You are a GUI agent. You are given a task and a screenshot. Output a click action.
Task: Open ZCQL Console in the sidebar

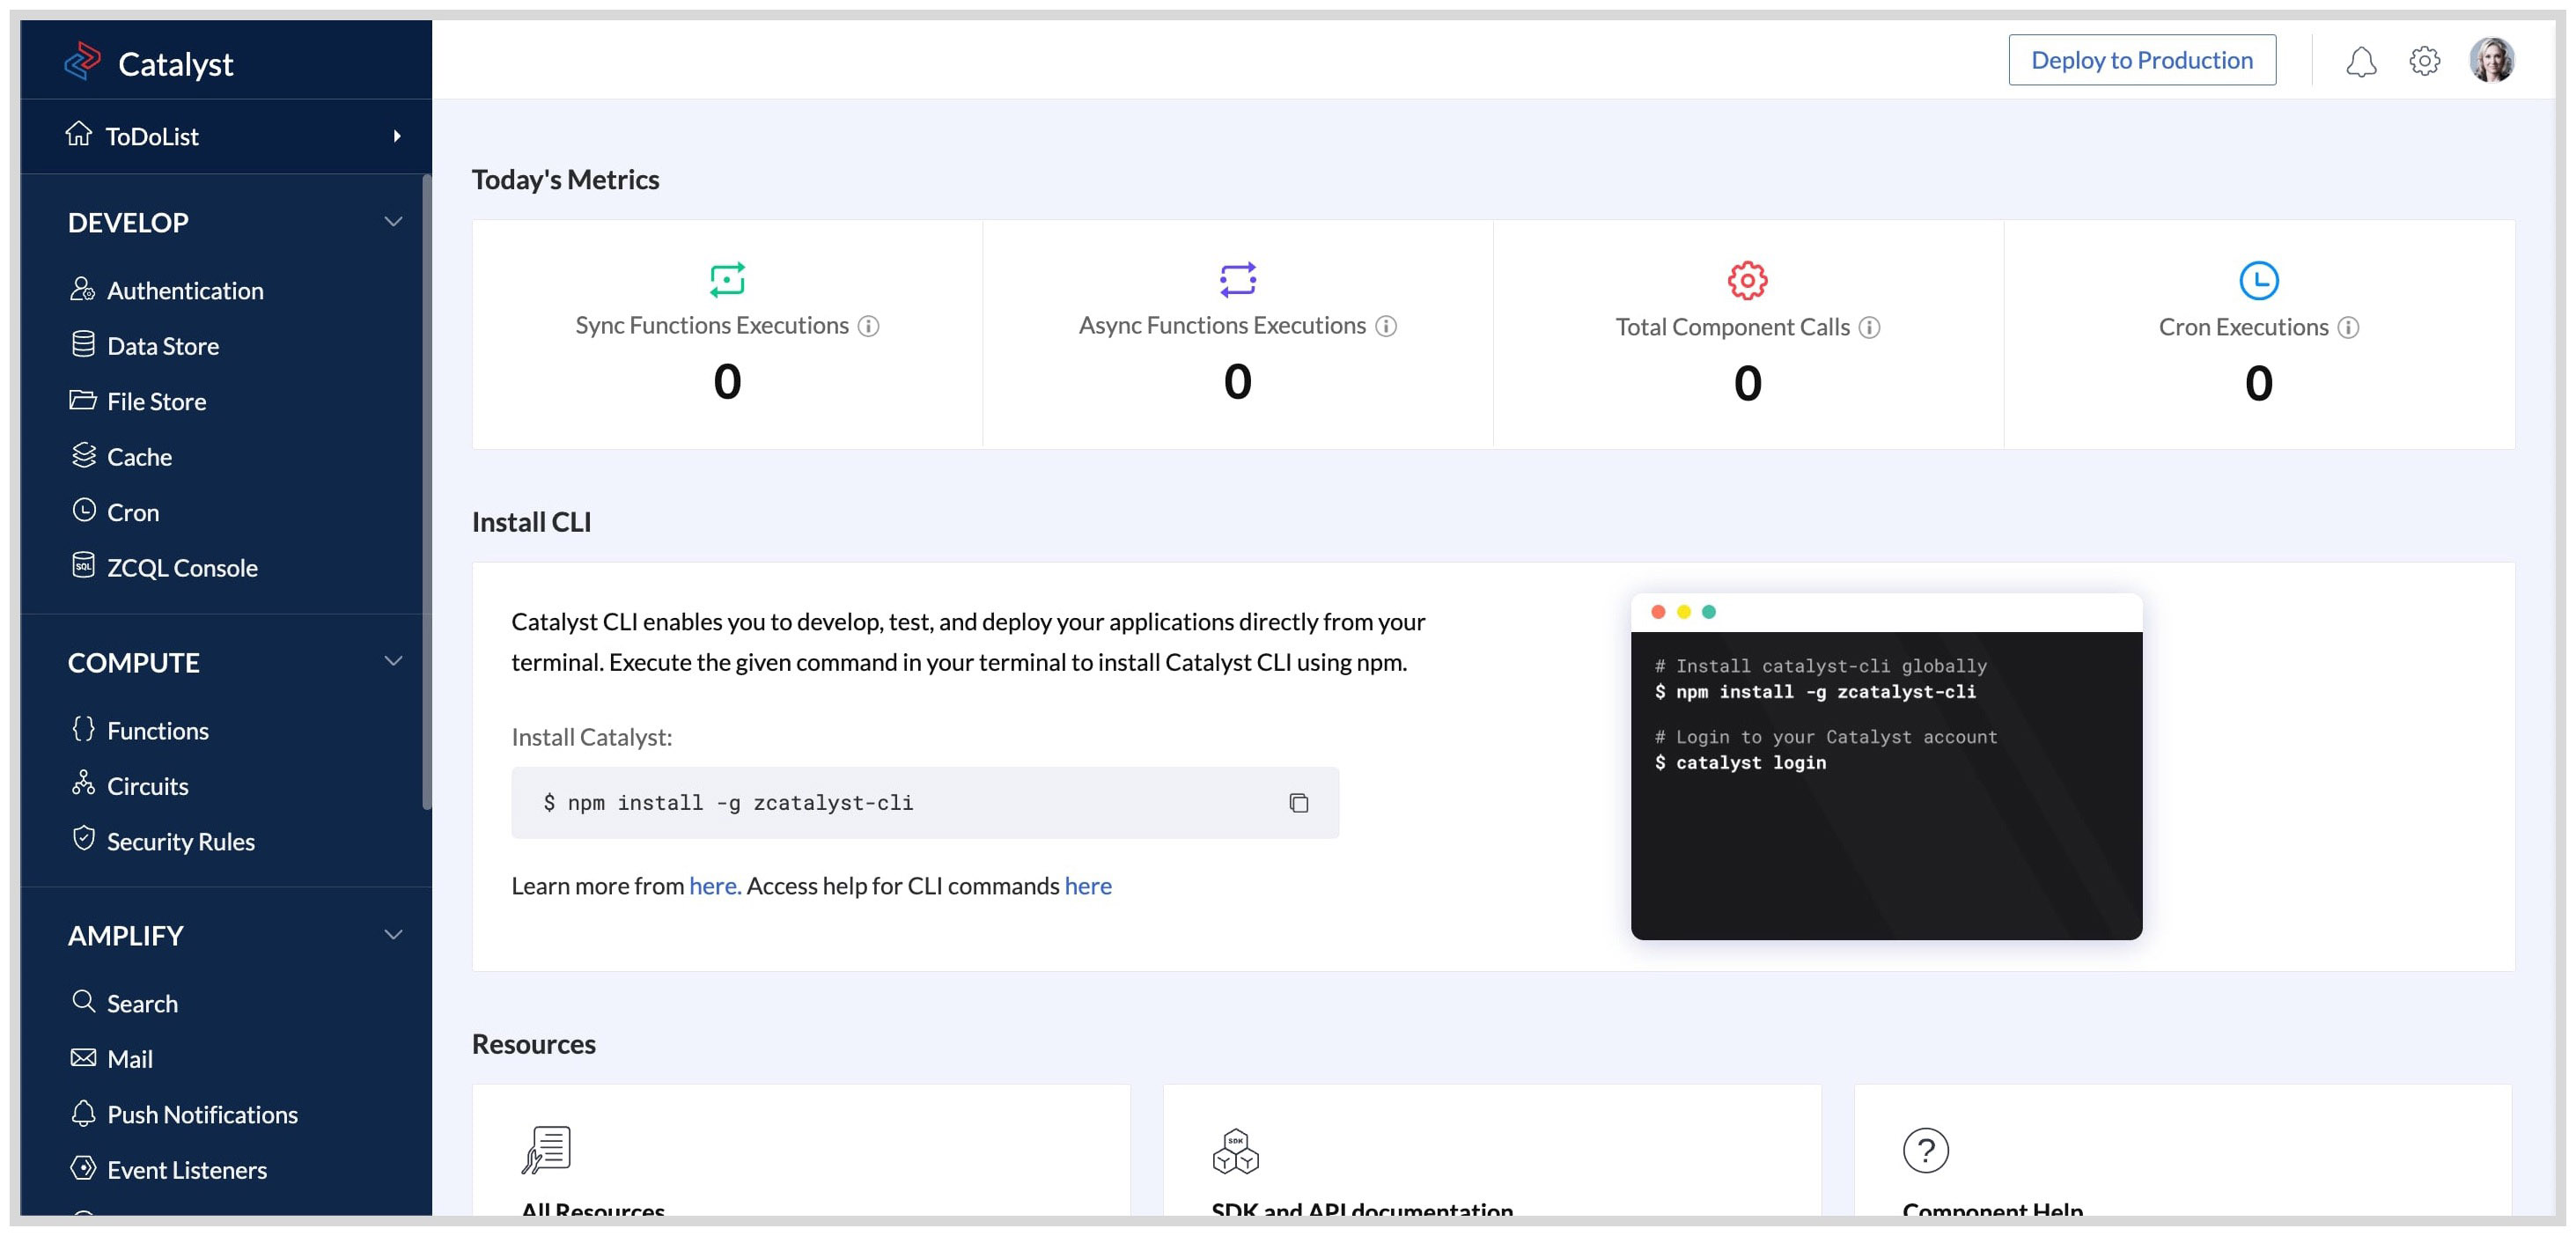(182, 568)
